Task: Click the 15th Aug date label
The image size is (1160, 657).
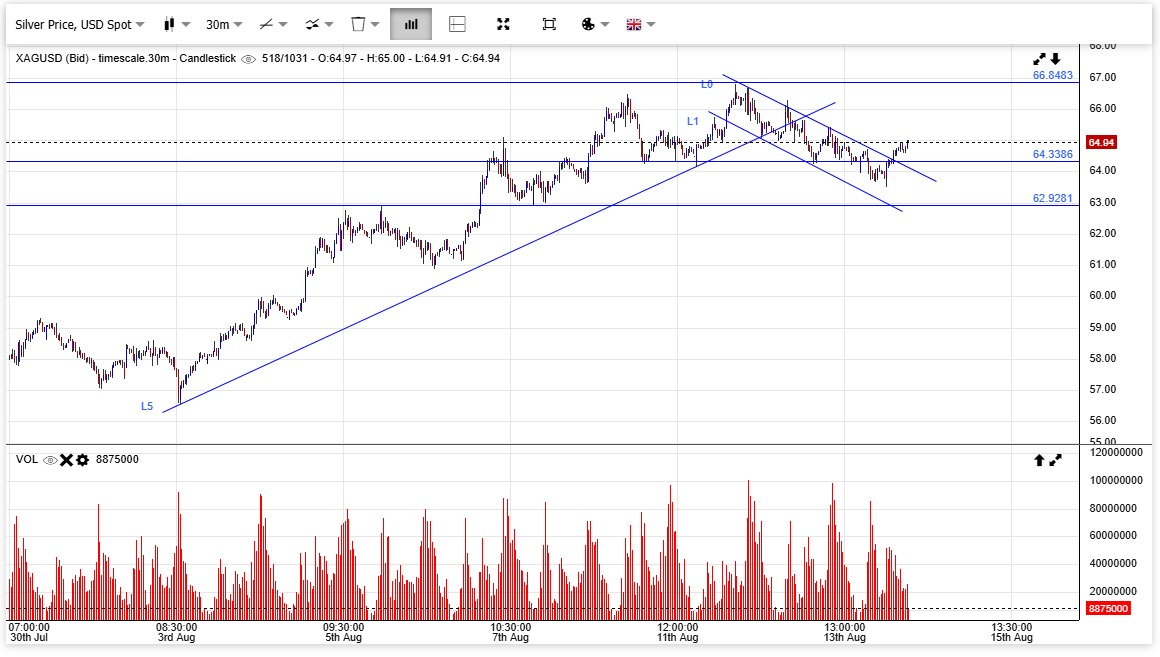Action: click(x=1012, y=638)
